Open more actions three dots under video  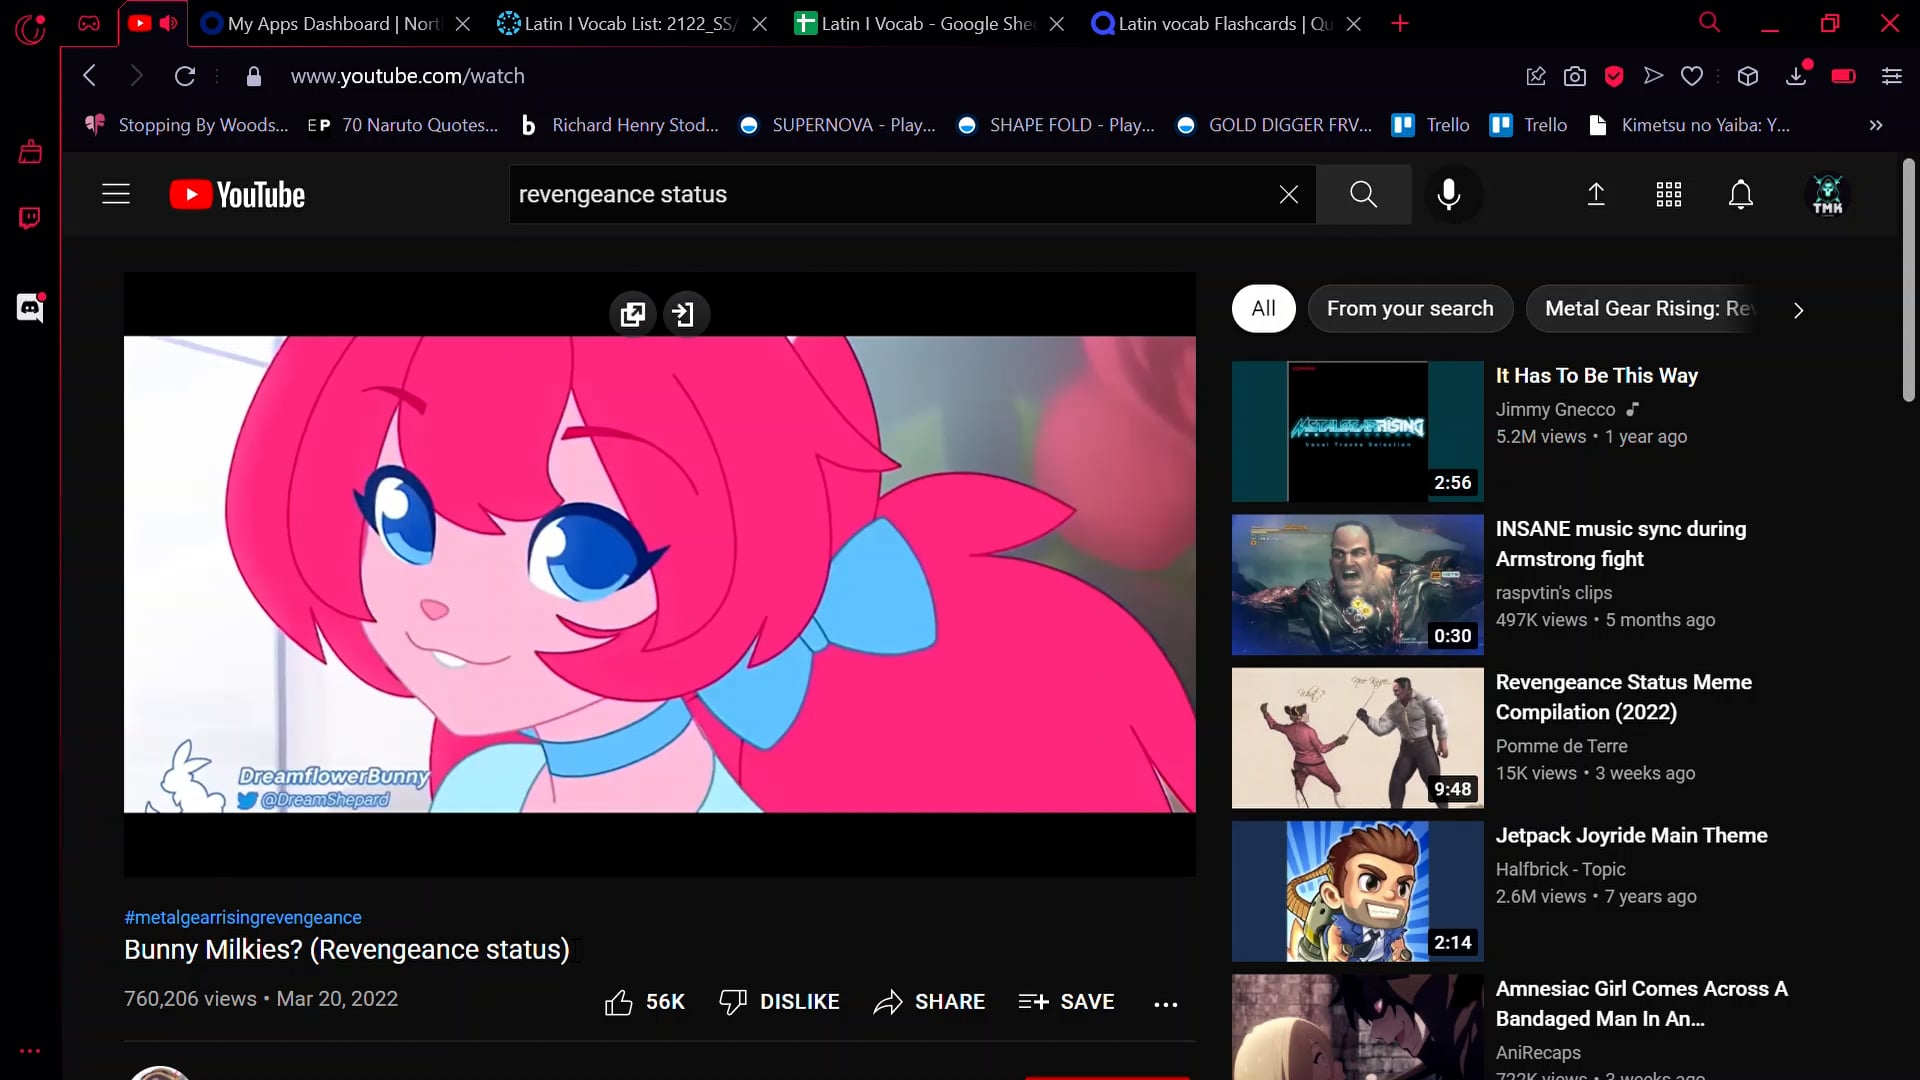(x=1166, y=1003)
